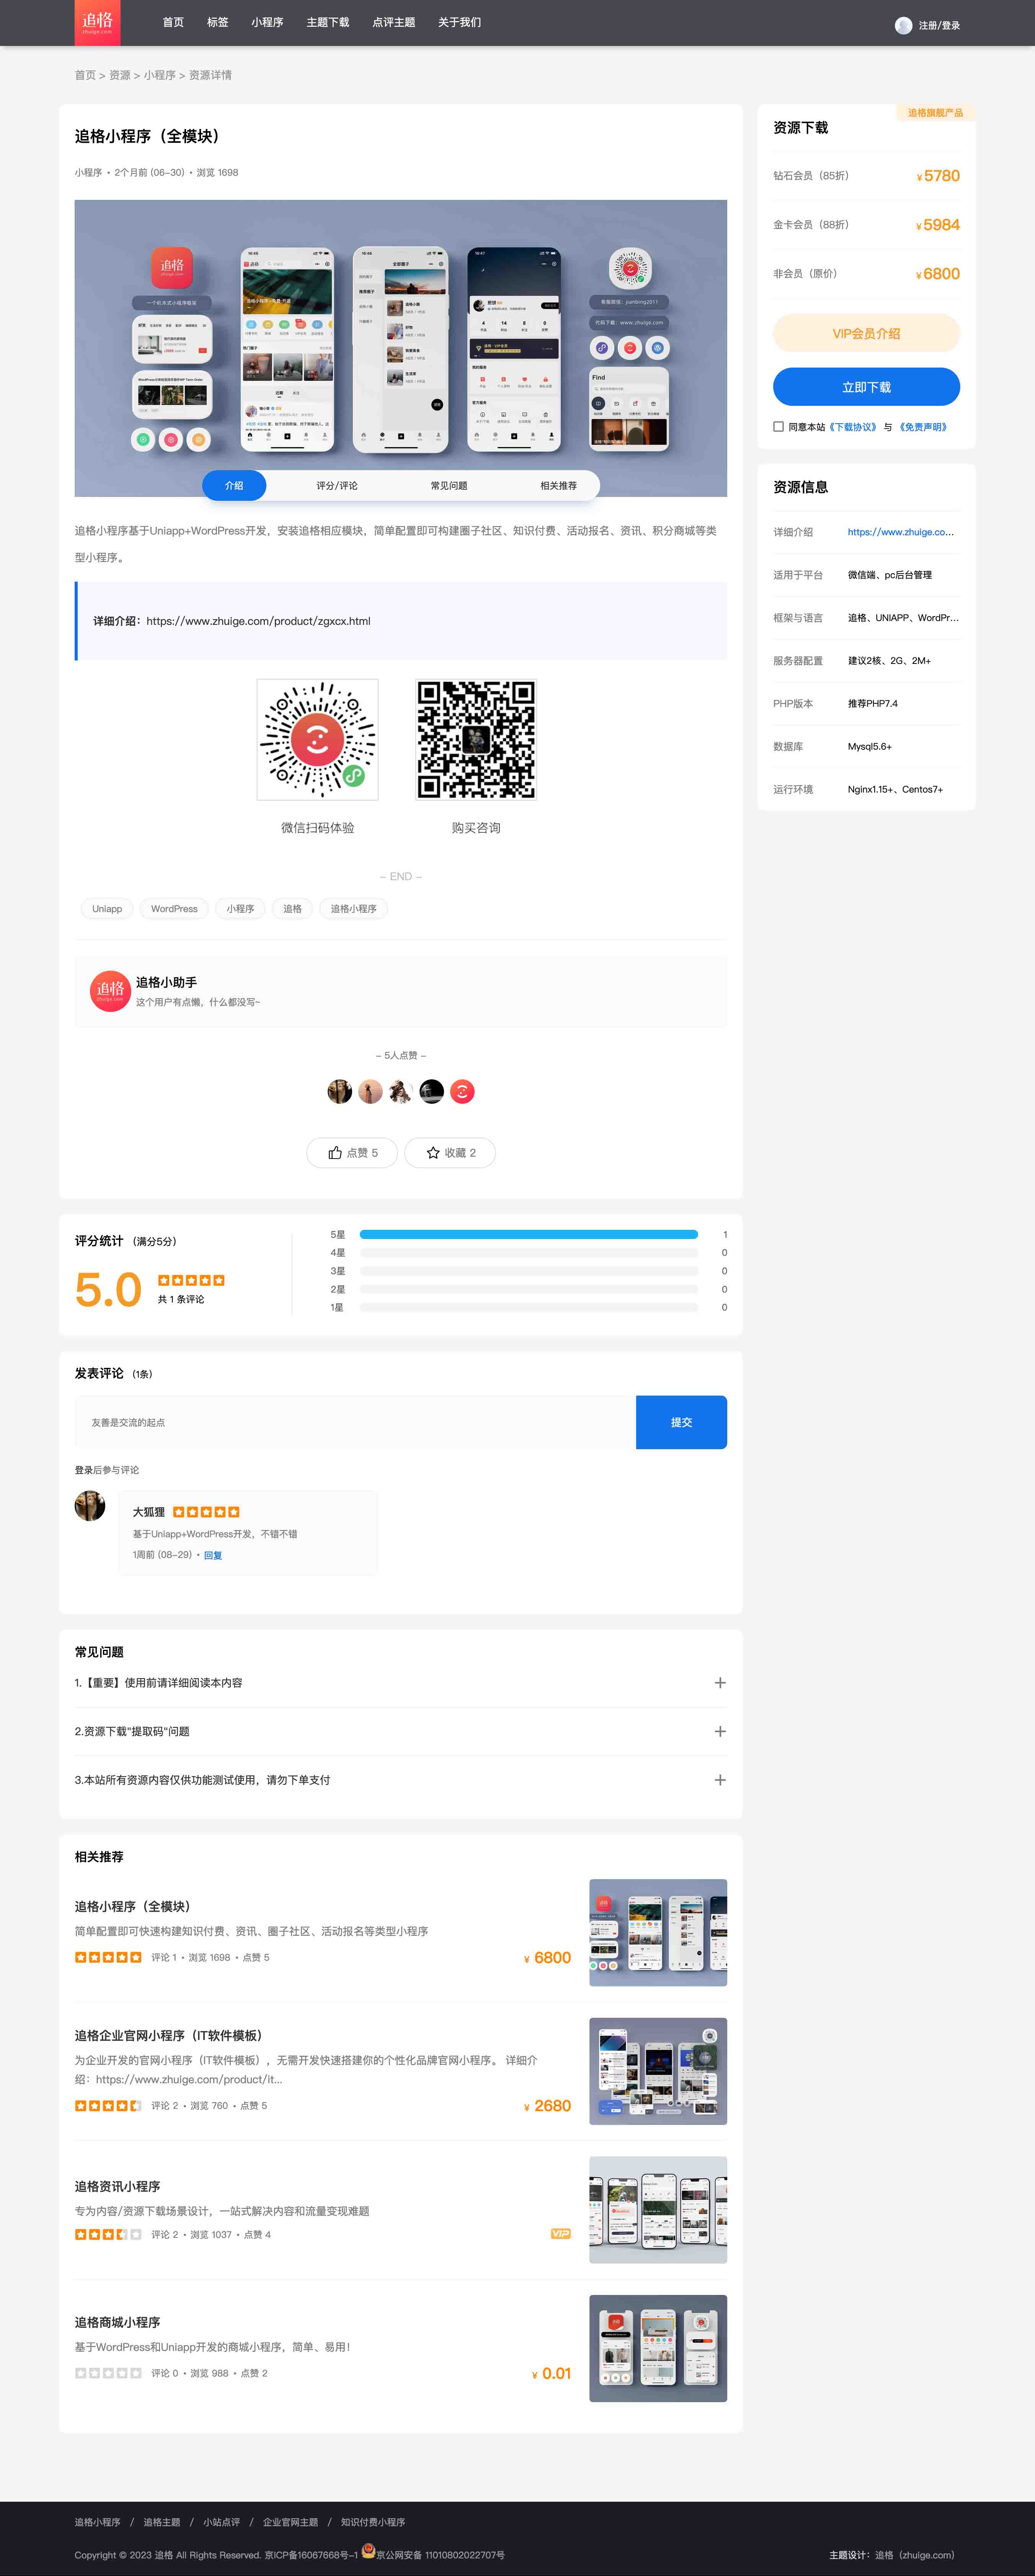Switch to the 相关推荐 tab

click(x=558, y=485)
